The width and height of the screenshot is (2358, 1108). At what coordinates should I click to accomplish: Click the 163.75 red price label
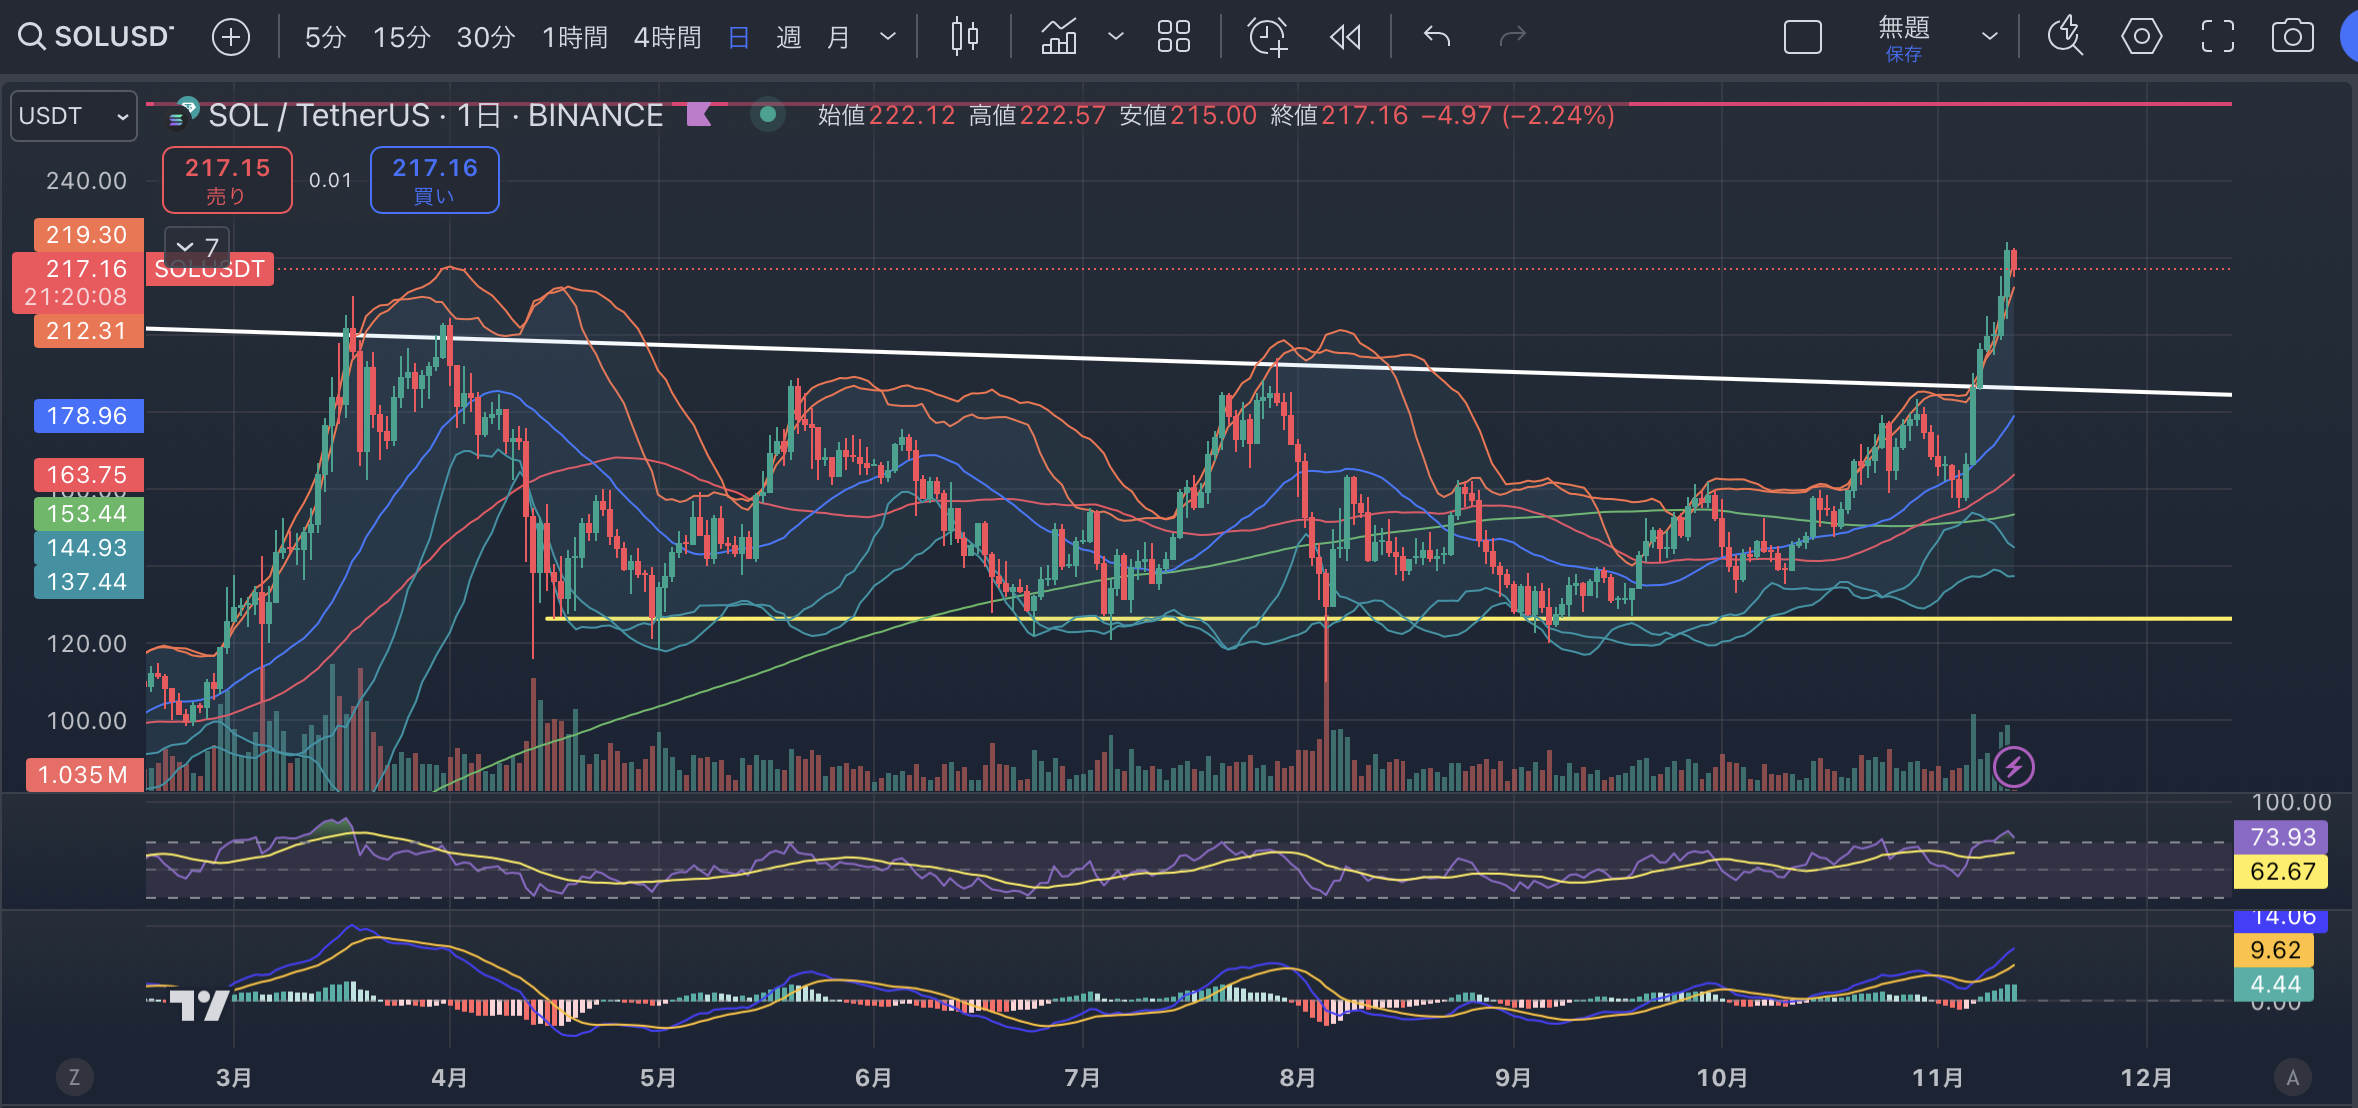click(88, 475)
